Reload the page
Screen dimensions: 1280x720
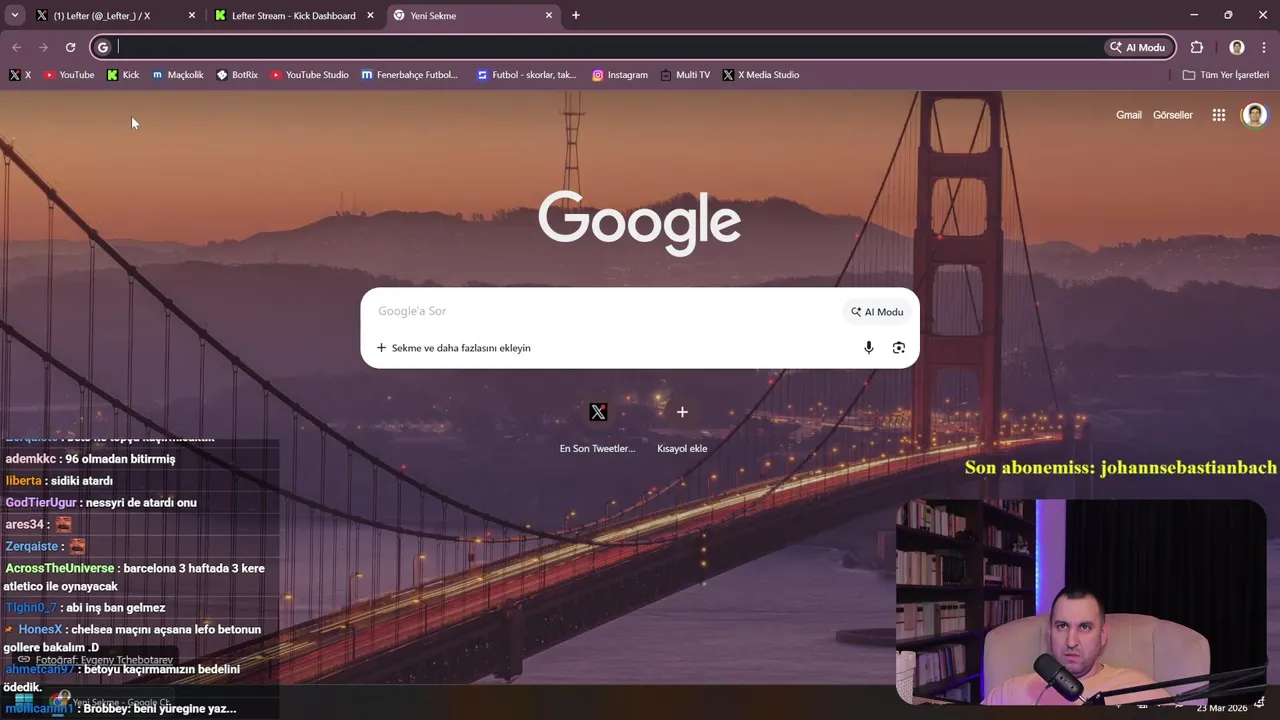coord(70,47)
